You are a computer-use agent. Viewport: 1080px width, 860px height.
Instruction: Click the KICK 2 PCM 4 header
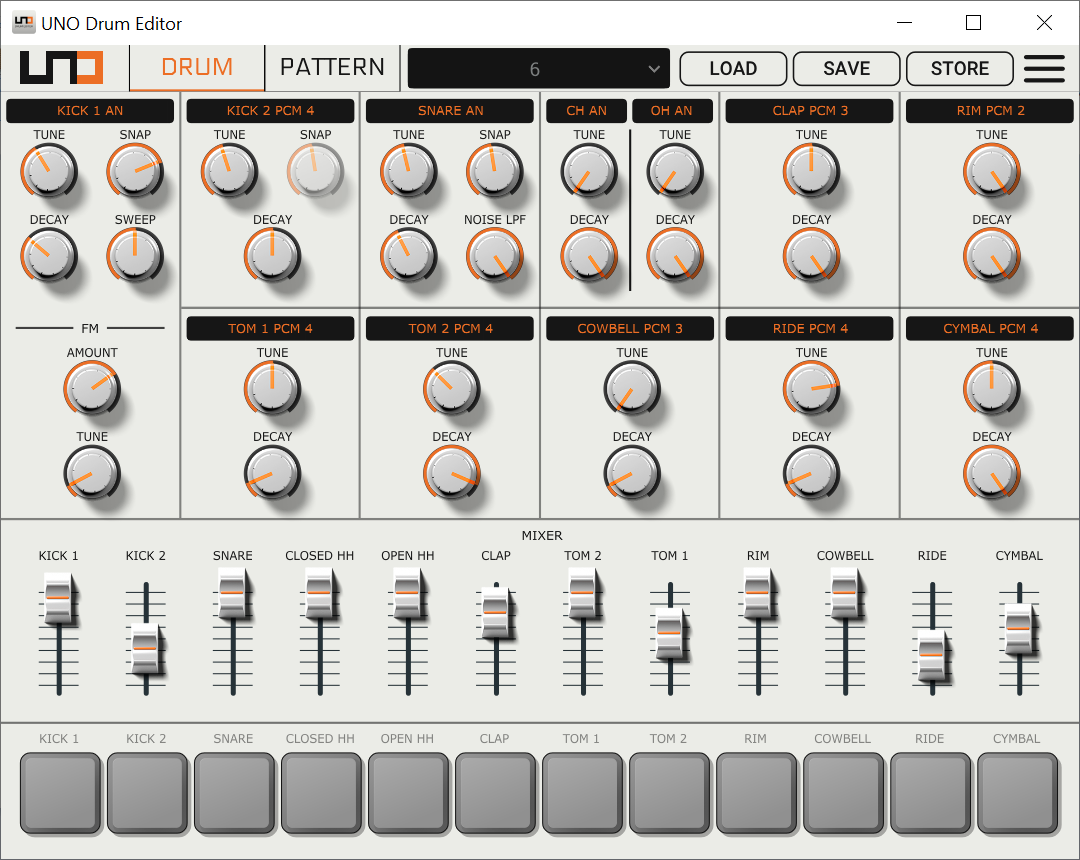[269, 110]
